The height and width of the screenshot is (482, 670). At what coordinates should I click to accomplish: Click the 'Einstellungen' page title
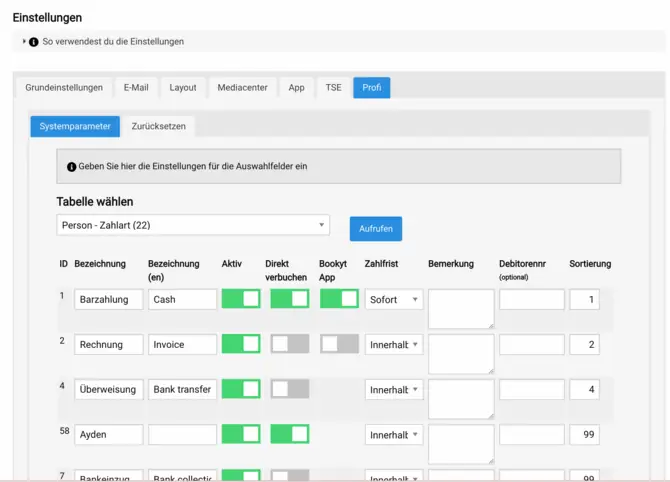click(x=47, y=18)
